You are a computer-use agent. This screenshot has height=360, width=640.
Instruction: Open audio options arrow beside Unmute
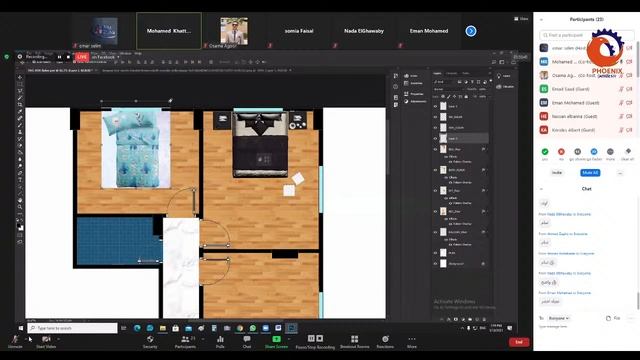[26, 339]
